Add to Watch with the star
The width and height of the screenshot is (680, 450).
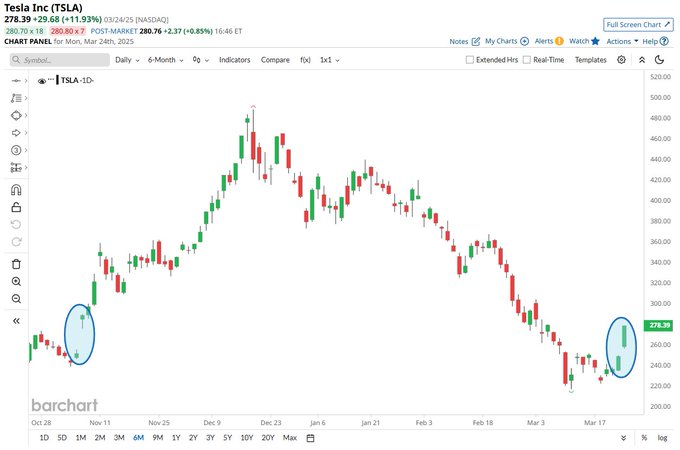(584, 41)
